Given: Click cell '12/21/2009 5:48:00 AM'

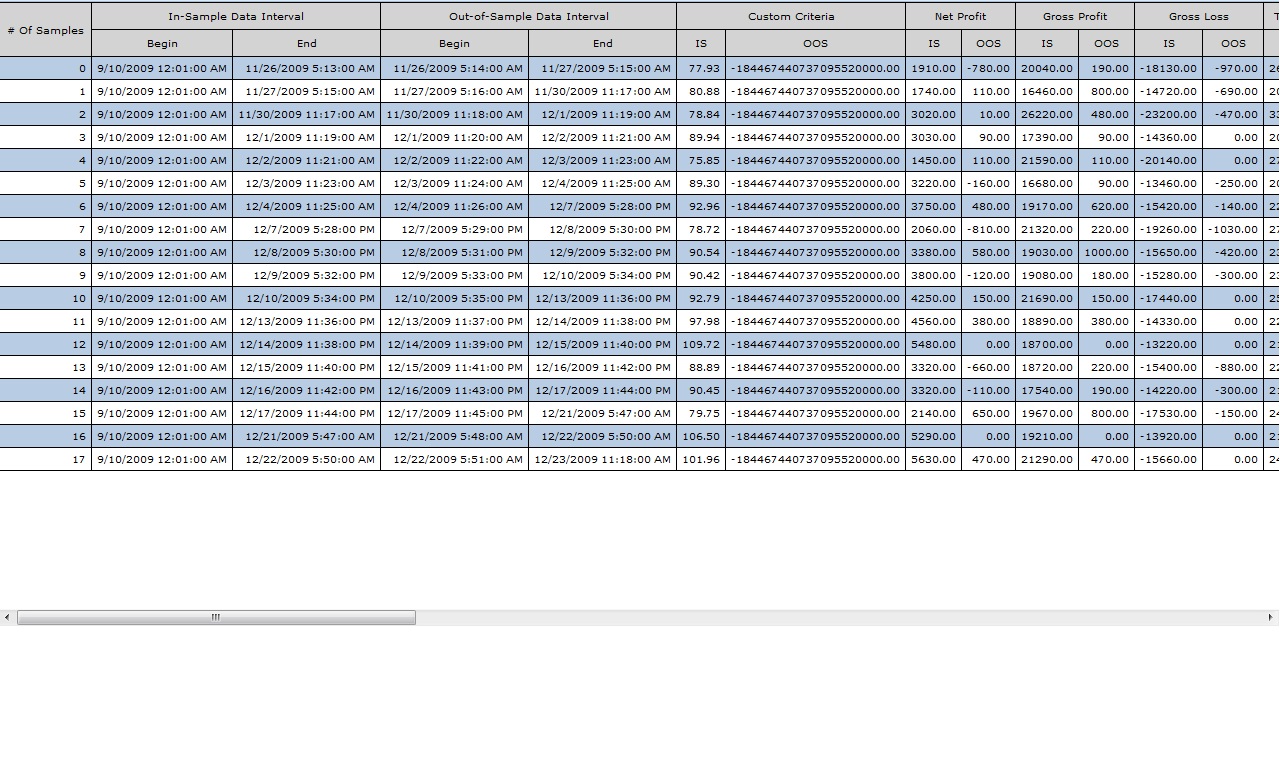Looking at the screenshot, I should 454,436.
